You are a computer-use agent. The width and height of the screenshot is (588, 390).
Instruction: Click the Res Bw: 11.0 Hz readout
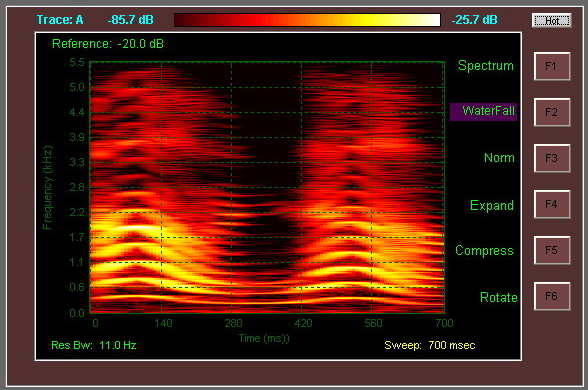pos(93,345)
